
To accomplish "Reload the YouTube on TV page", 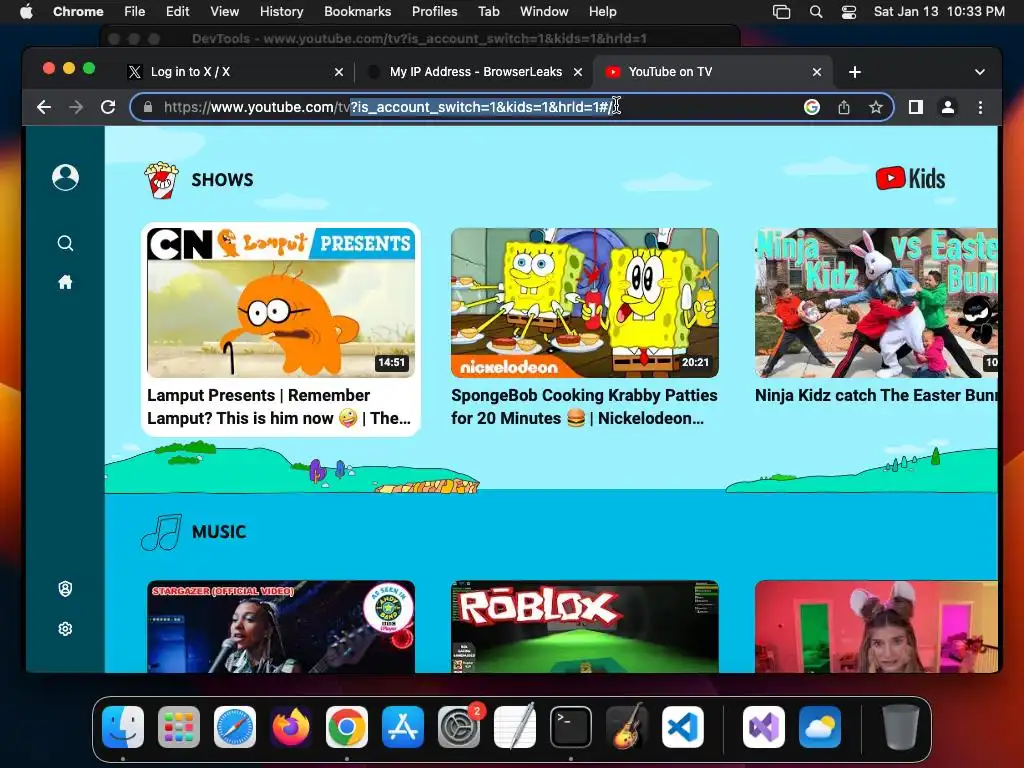I will tap(108, 107).
